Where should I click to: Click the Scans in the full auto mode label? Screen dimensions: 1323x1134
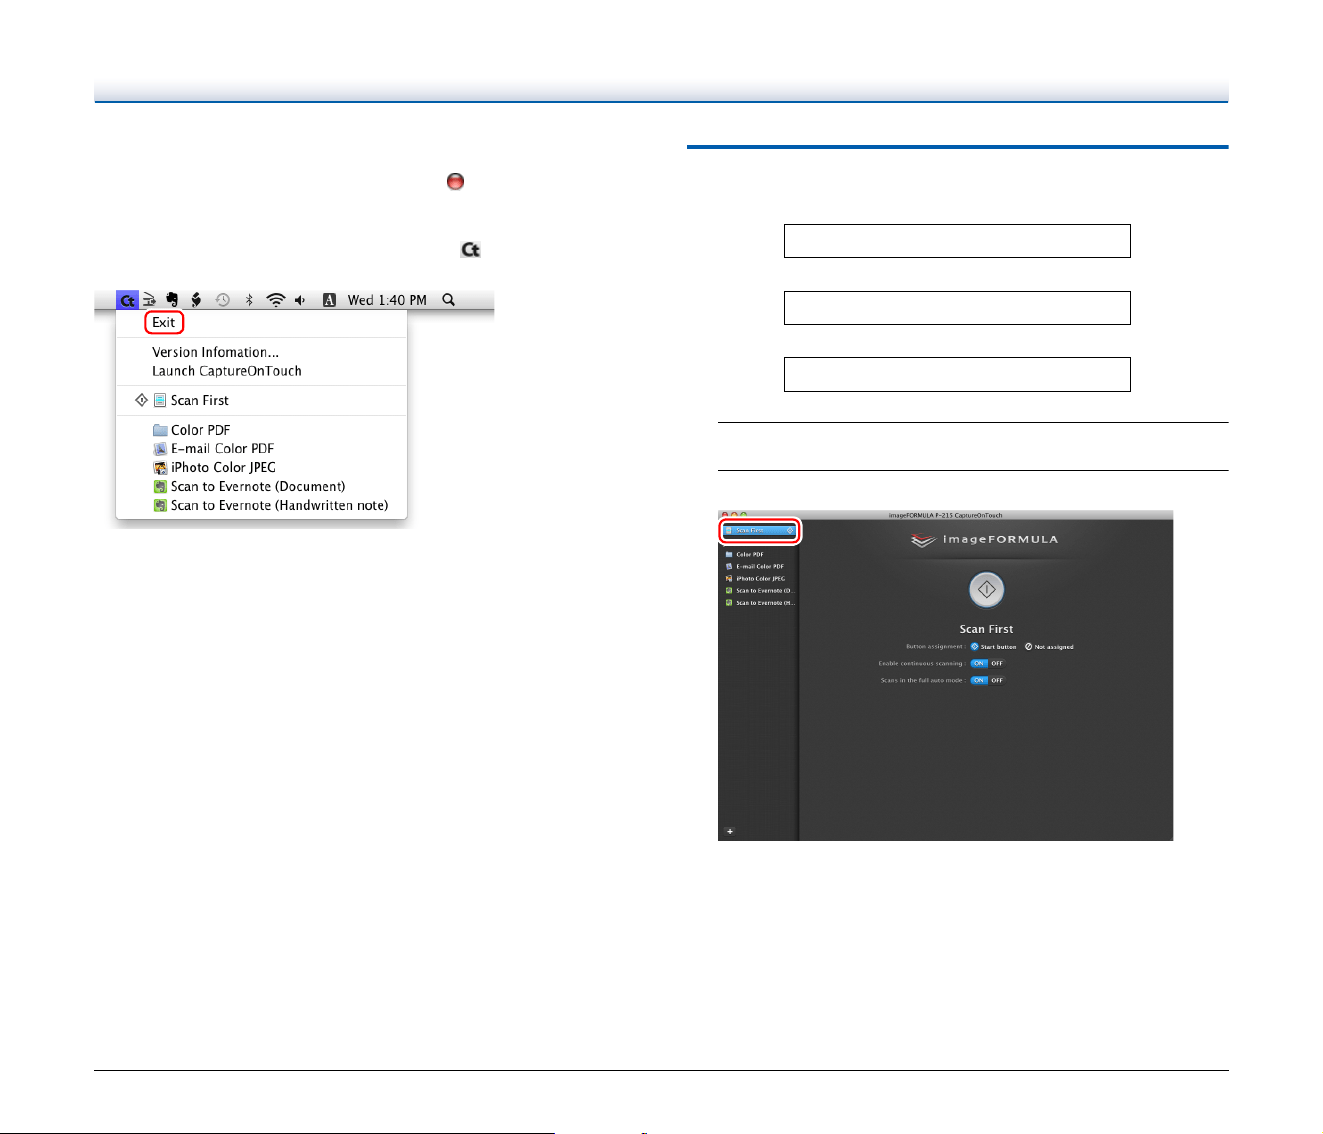coord(923,680)
